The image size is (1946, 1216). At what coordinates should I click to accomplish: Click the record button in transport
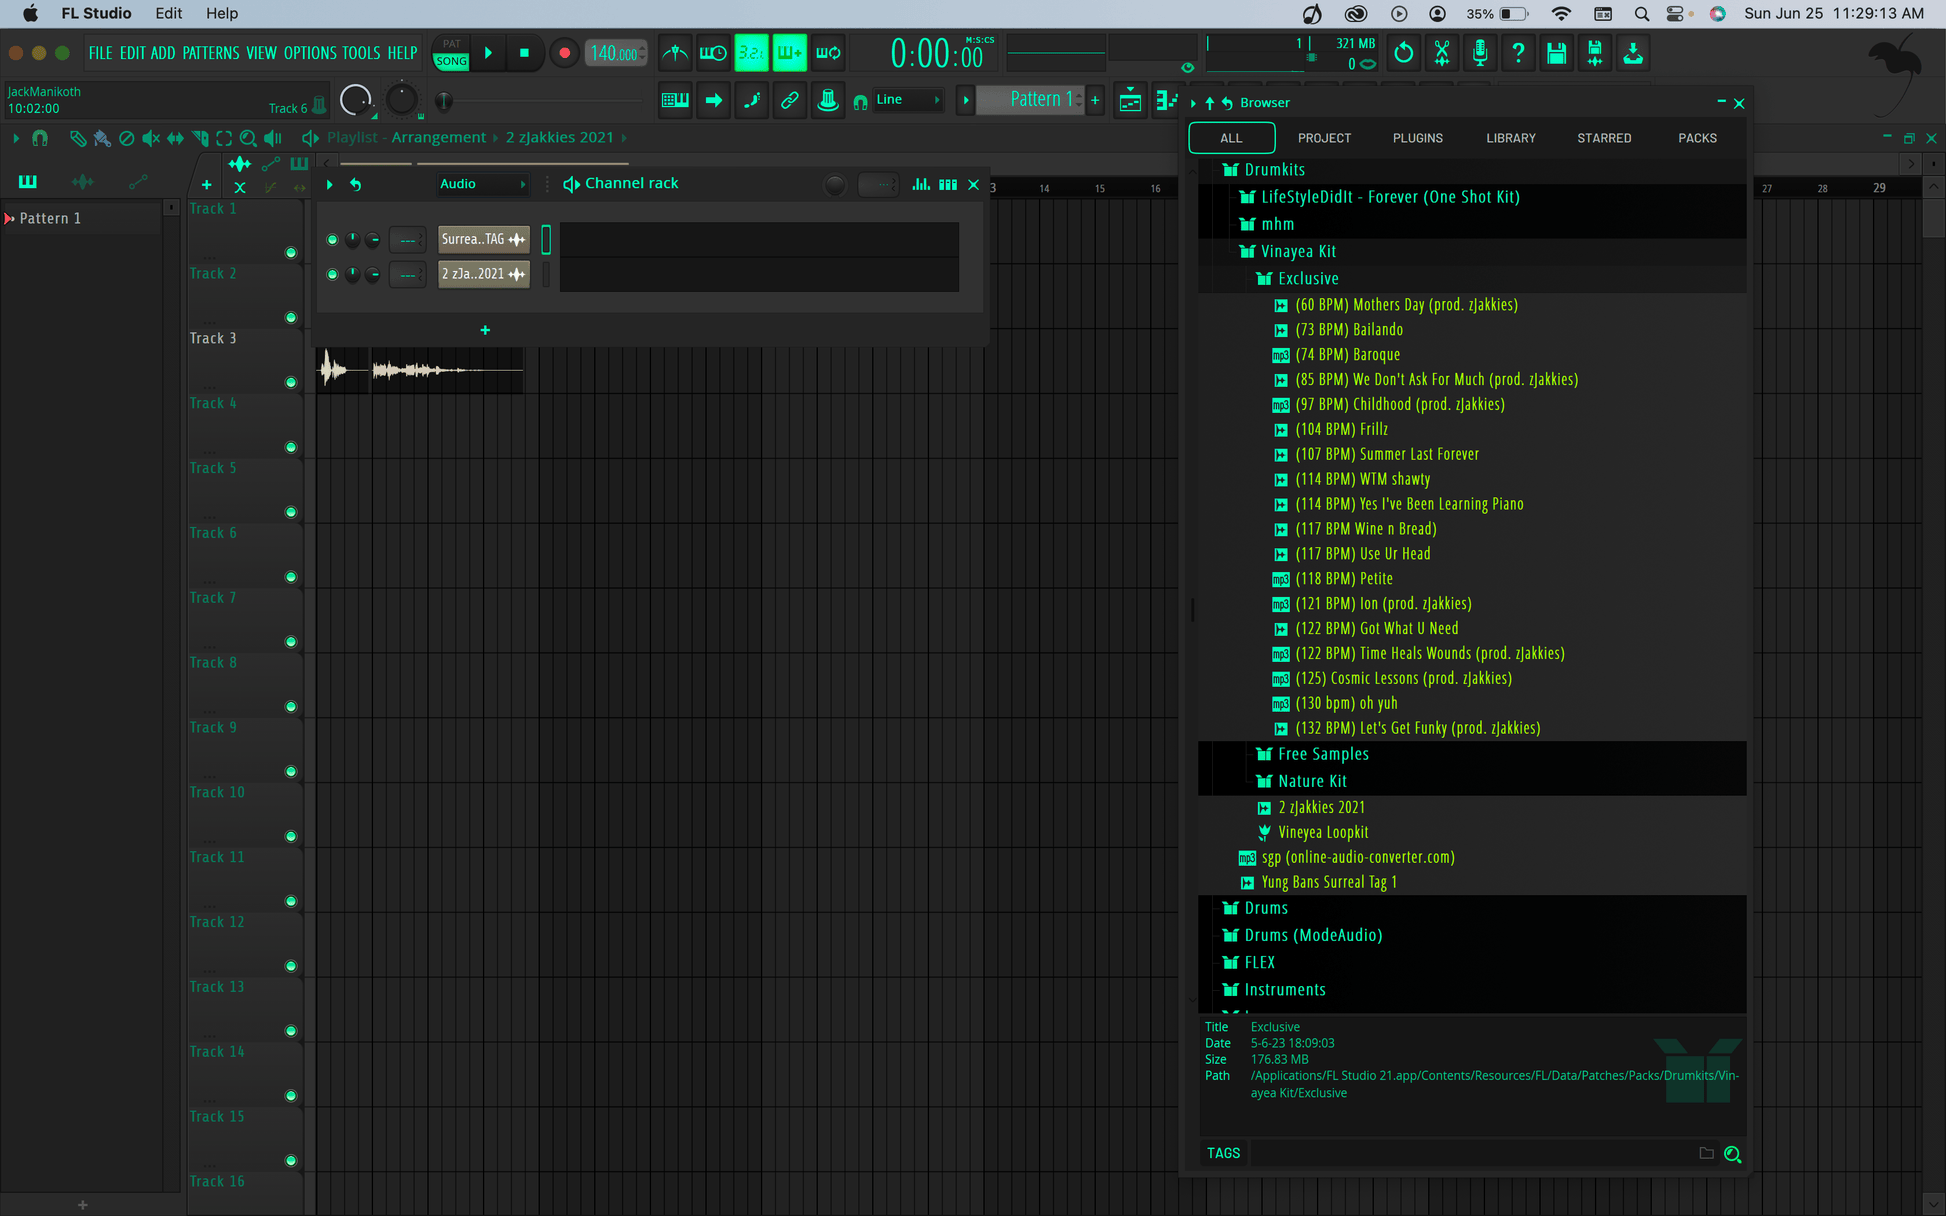[564, 53]
